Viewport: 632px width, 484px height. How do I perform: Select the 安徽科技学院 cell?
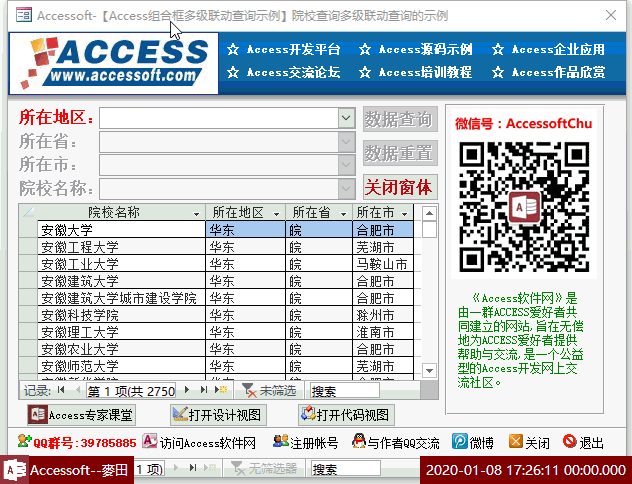click(121, 315)
